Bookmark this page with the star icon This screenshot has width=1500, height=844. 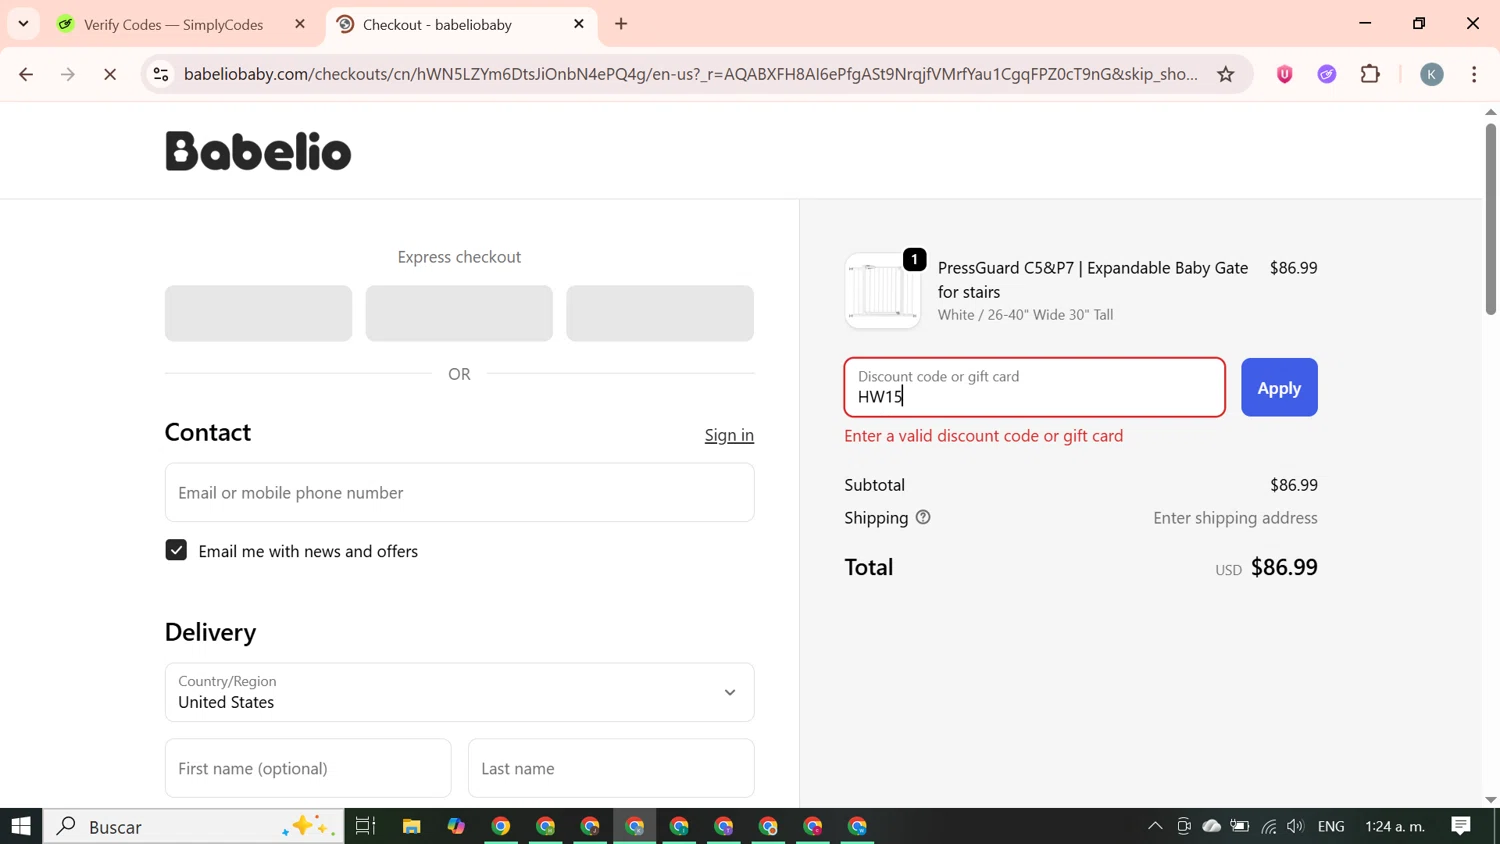[1226, 74]
